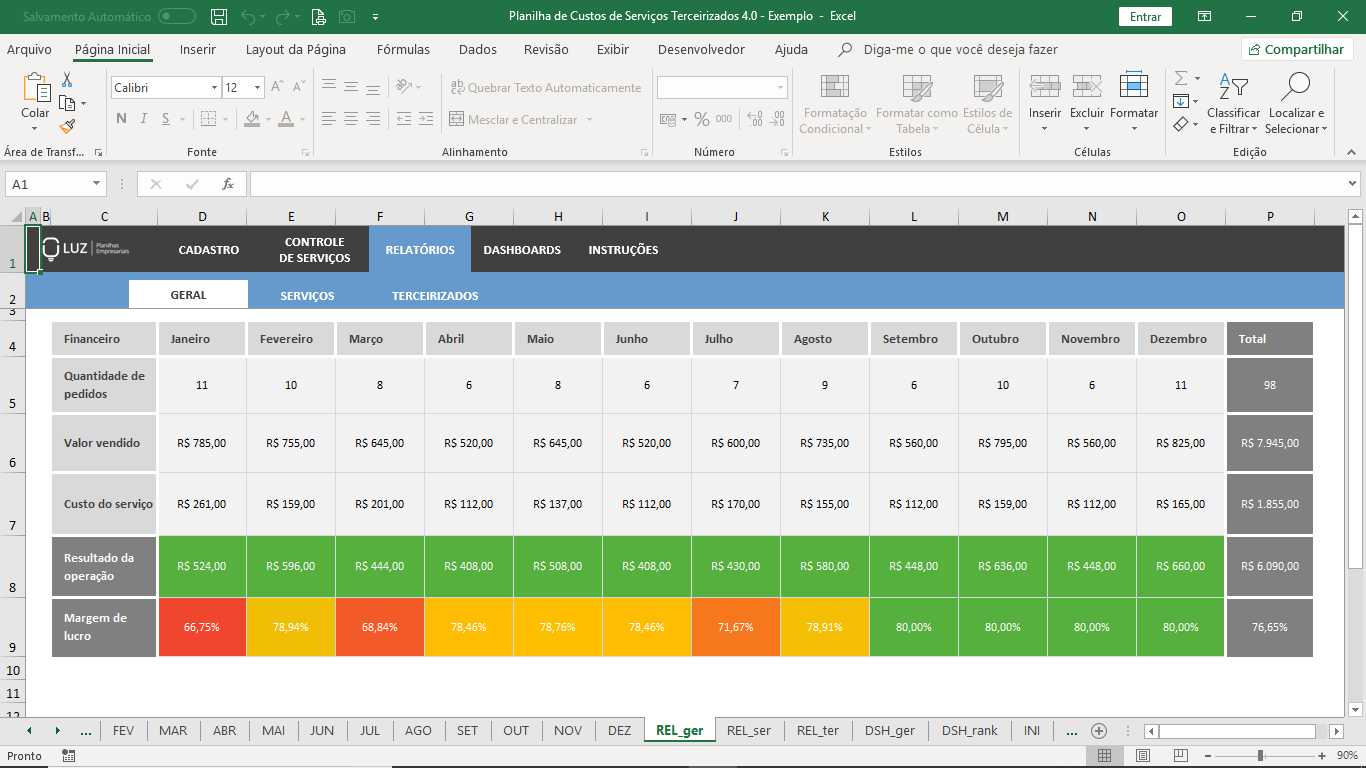Image resolution: width=1366 pixels, height=768 pixels.
Task: Click the Save icon in title bar
Action: (x=219, y=16)
